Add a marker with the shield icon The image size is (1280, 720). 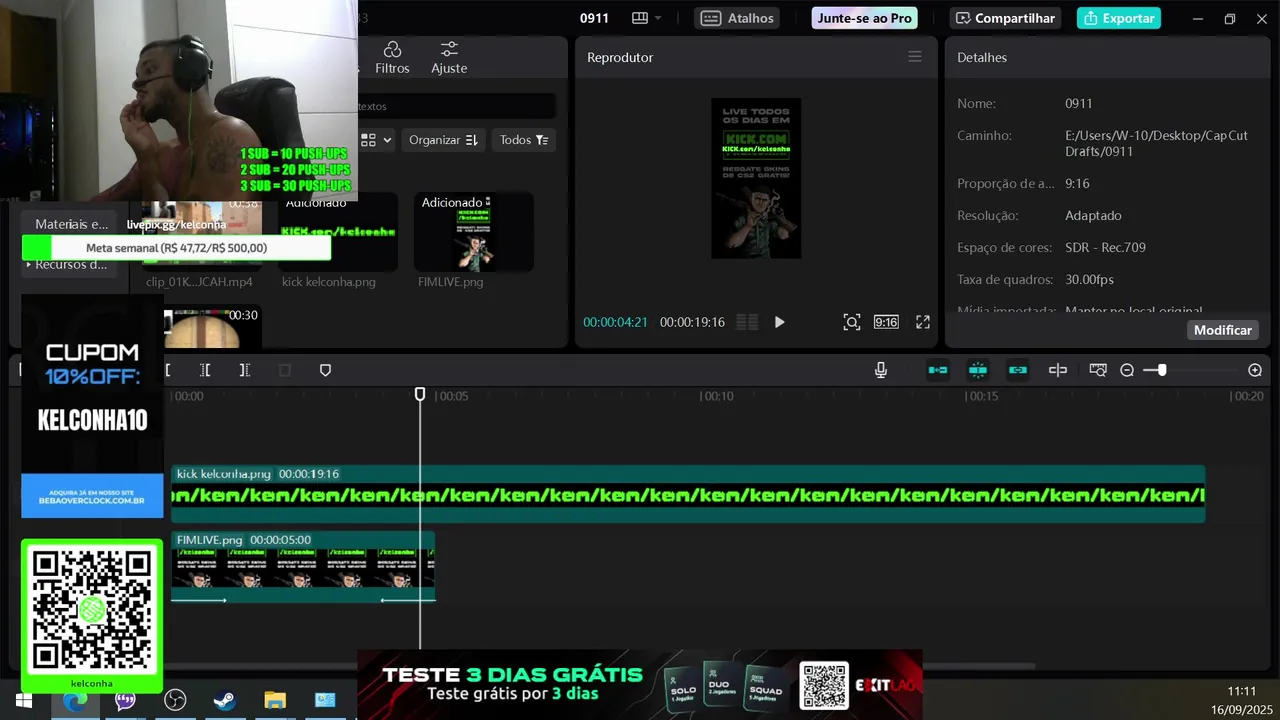(325, 370)
